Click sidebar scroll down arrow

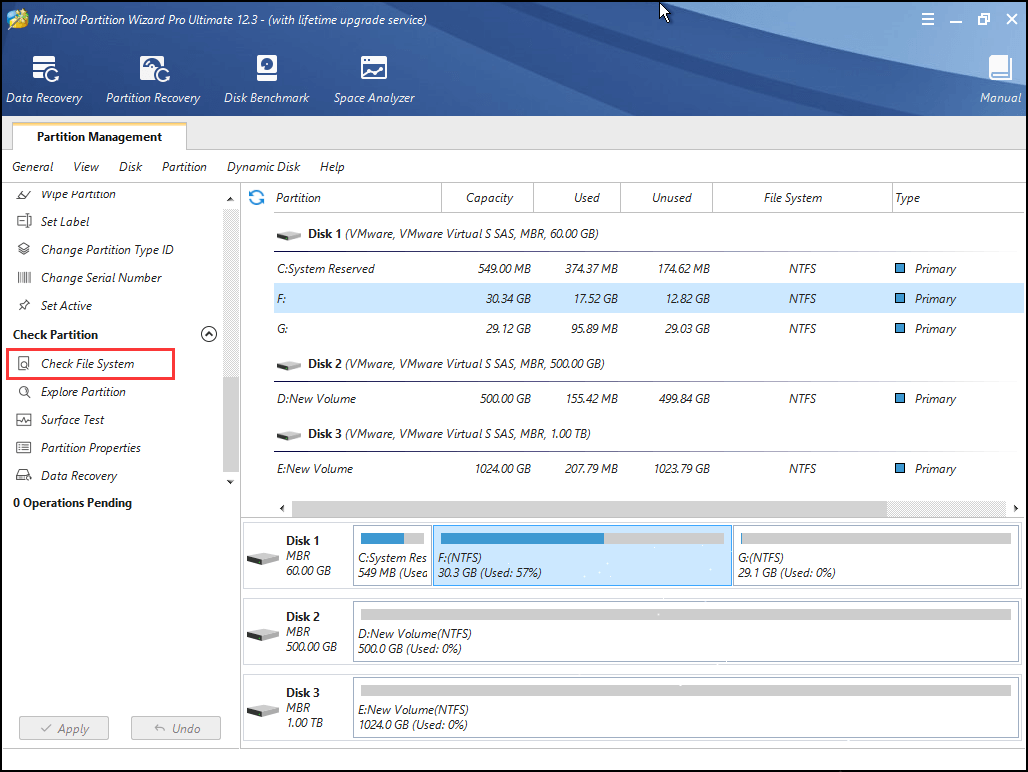point(230,482)
